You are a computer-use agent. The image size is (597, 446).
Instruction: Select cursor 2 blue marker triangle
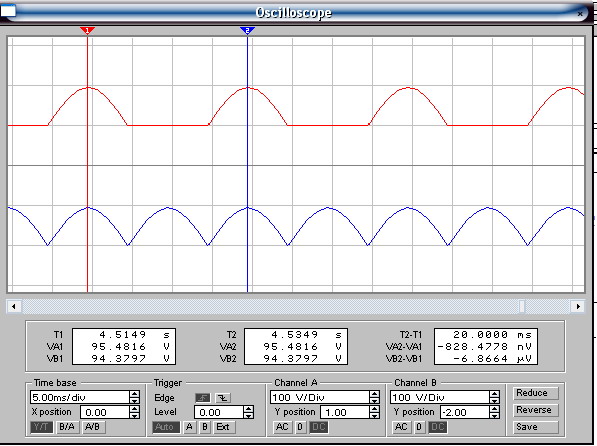pos(247,30)
